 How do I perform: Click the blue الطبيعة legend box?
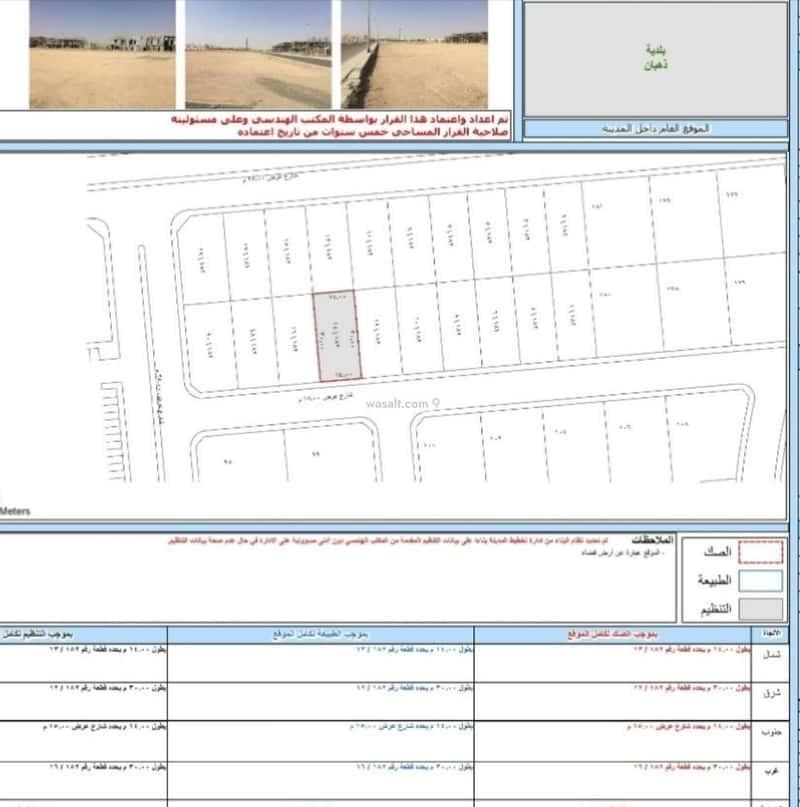coord(761,580)
